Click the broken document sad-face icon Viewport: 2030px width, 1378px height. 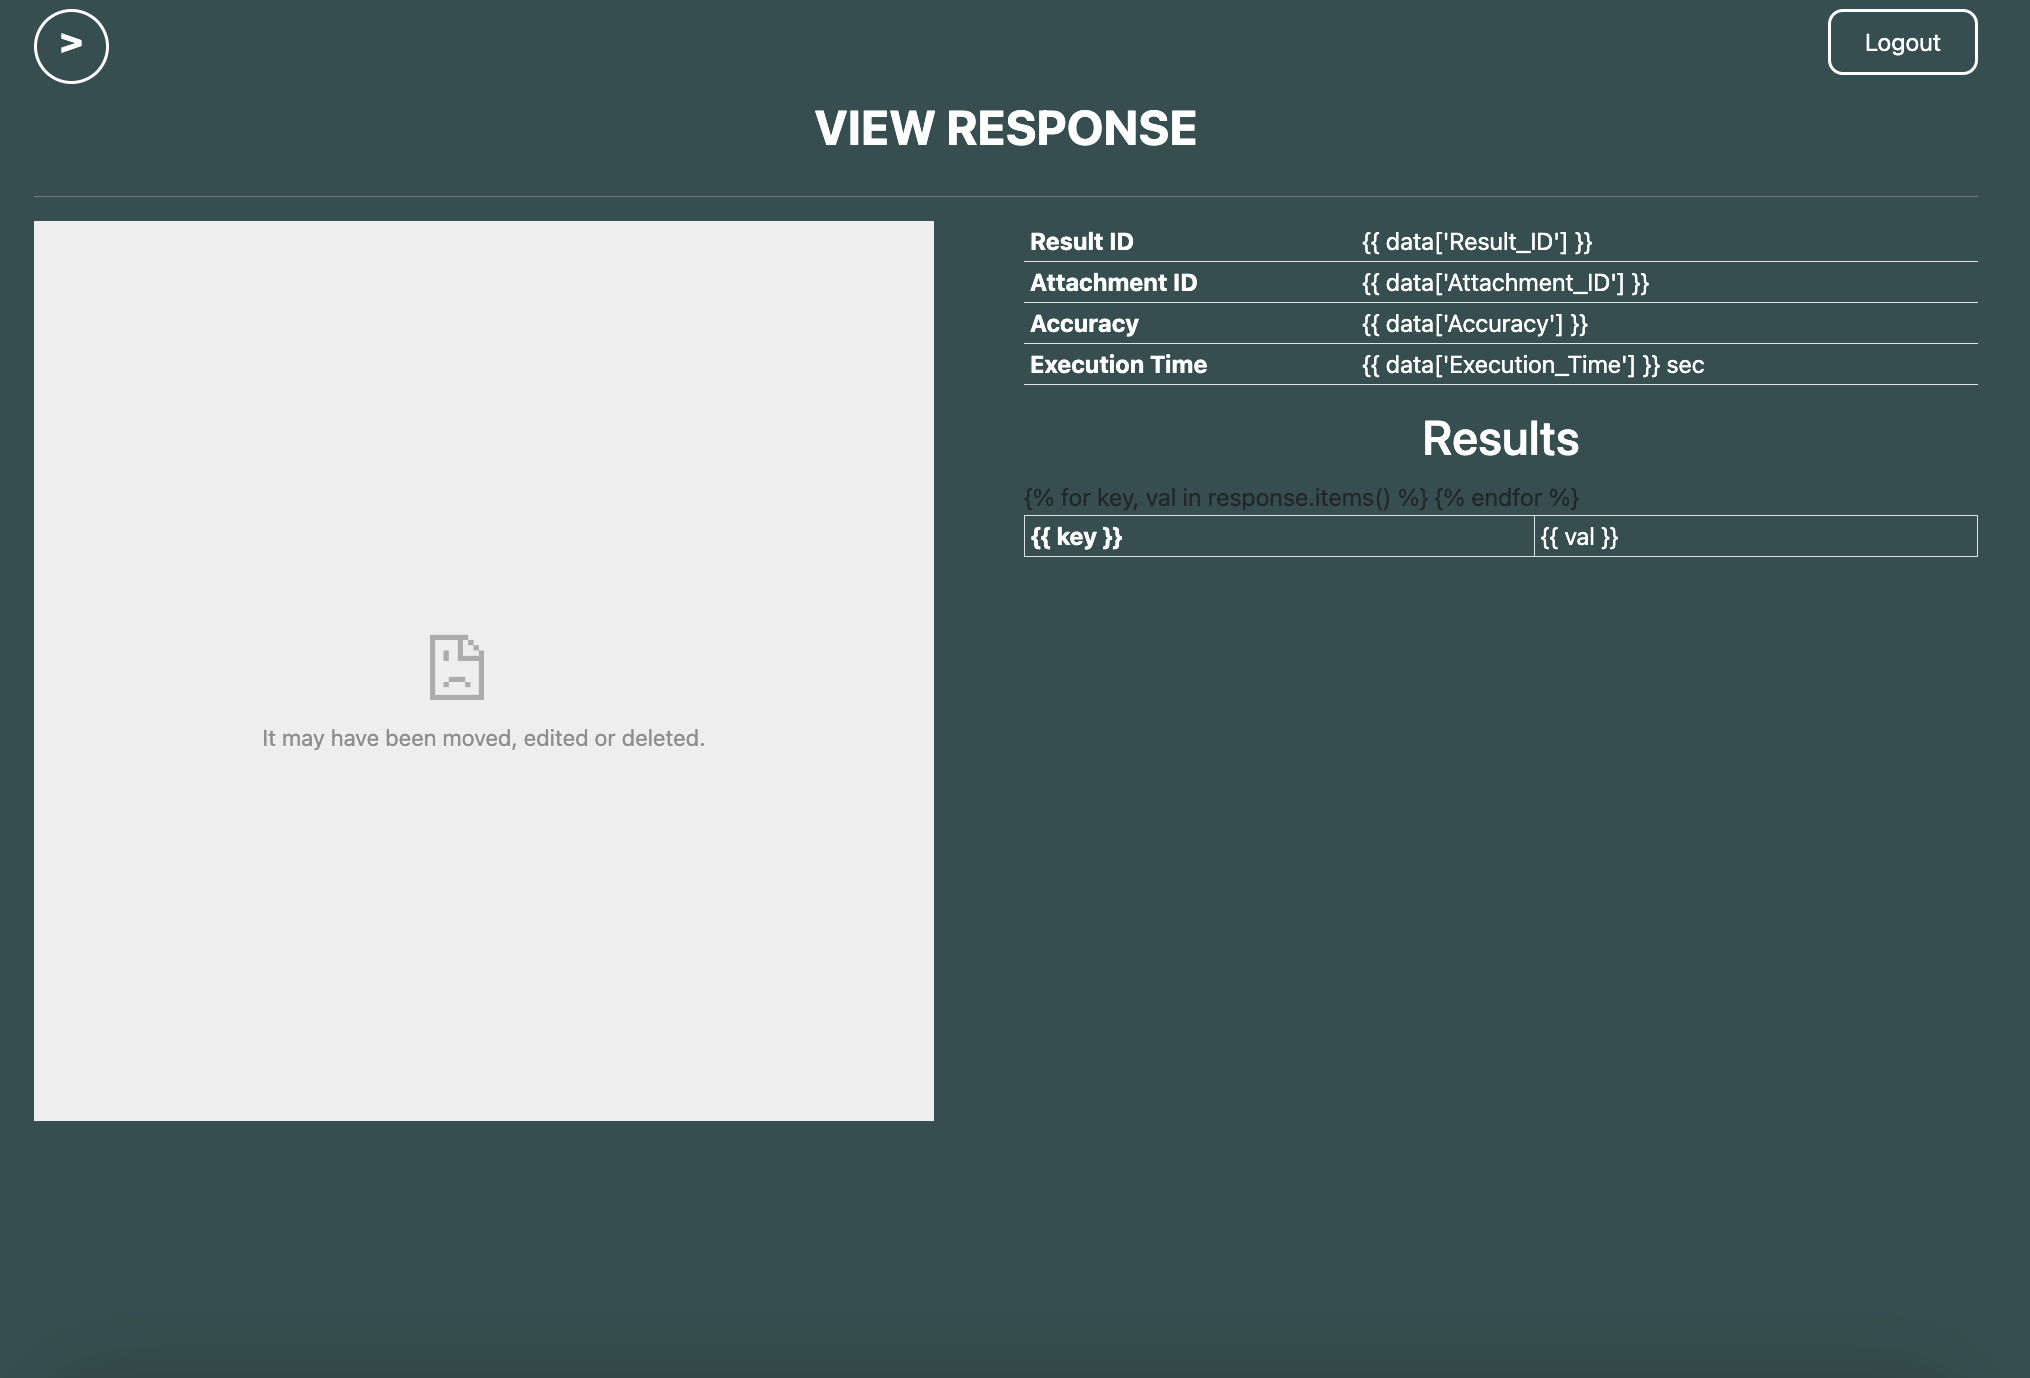click(x=457, y=666)
